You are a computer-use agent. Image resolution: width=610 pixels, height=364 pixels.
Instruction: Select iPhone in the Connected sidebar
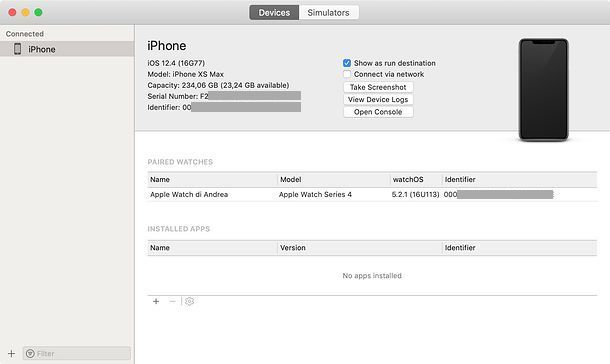pyautogui.click(x=67, y=49)
